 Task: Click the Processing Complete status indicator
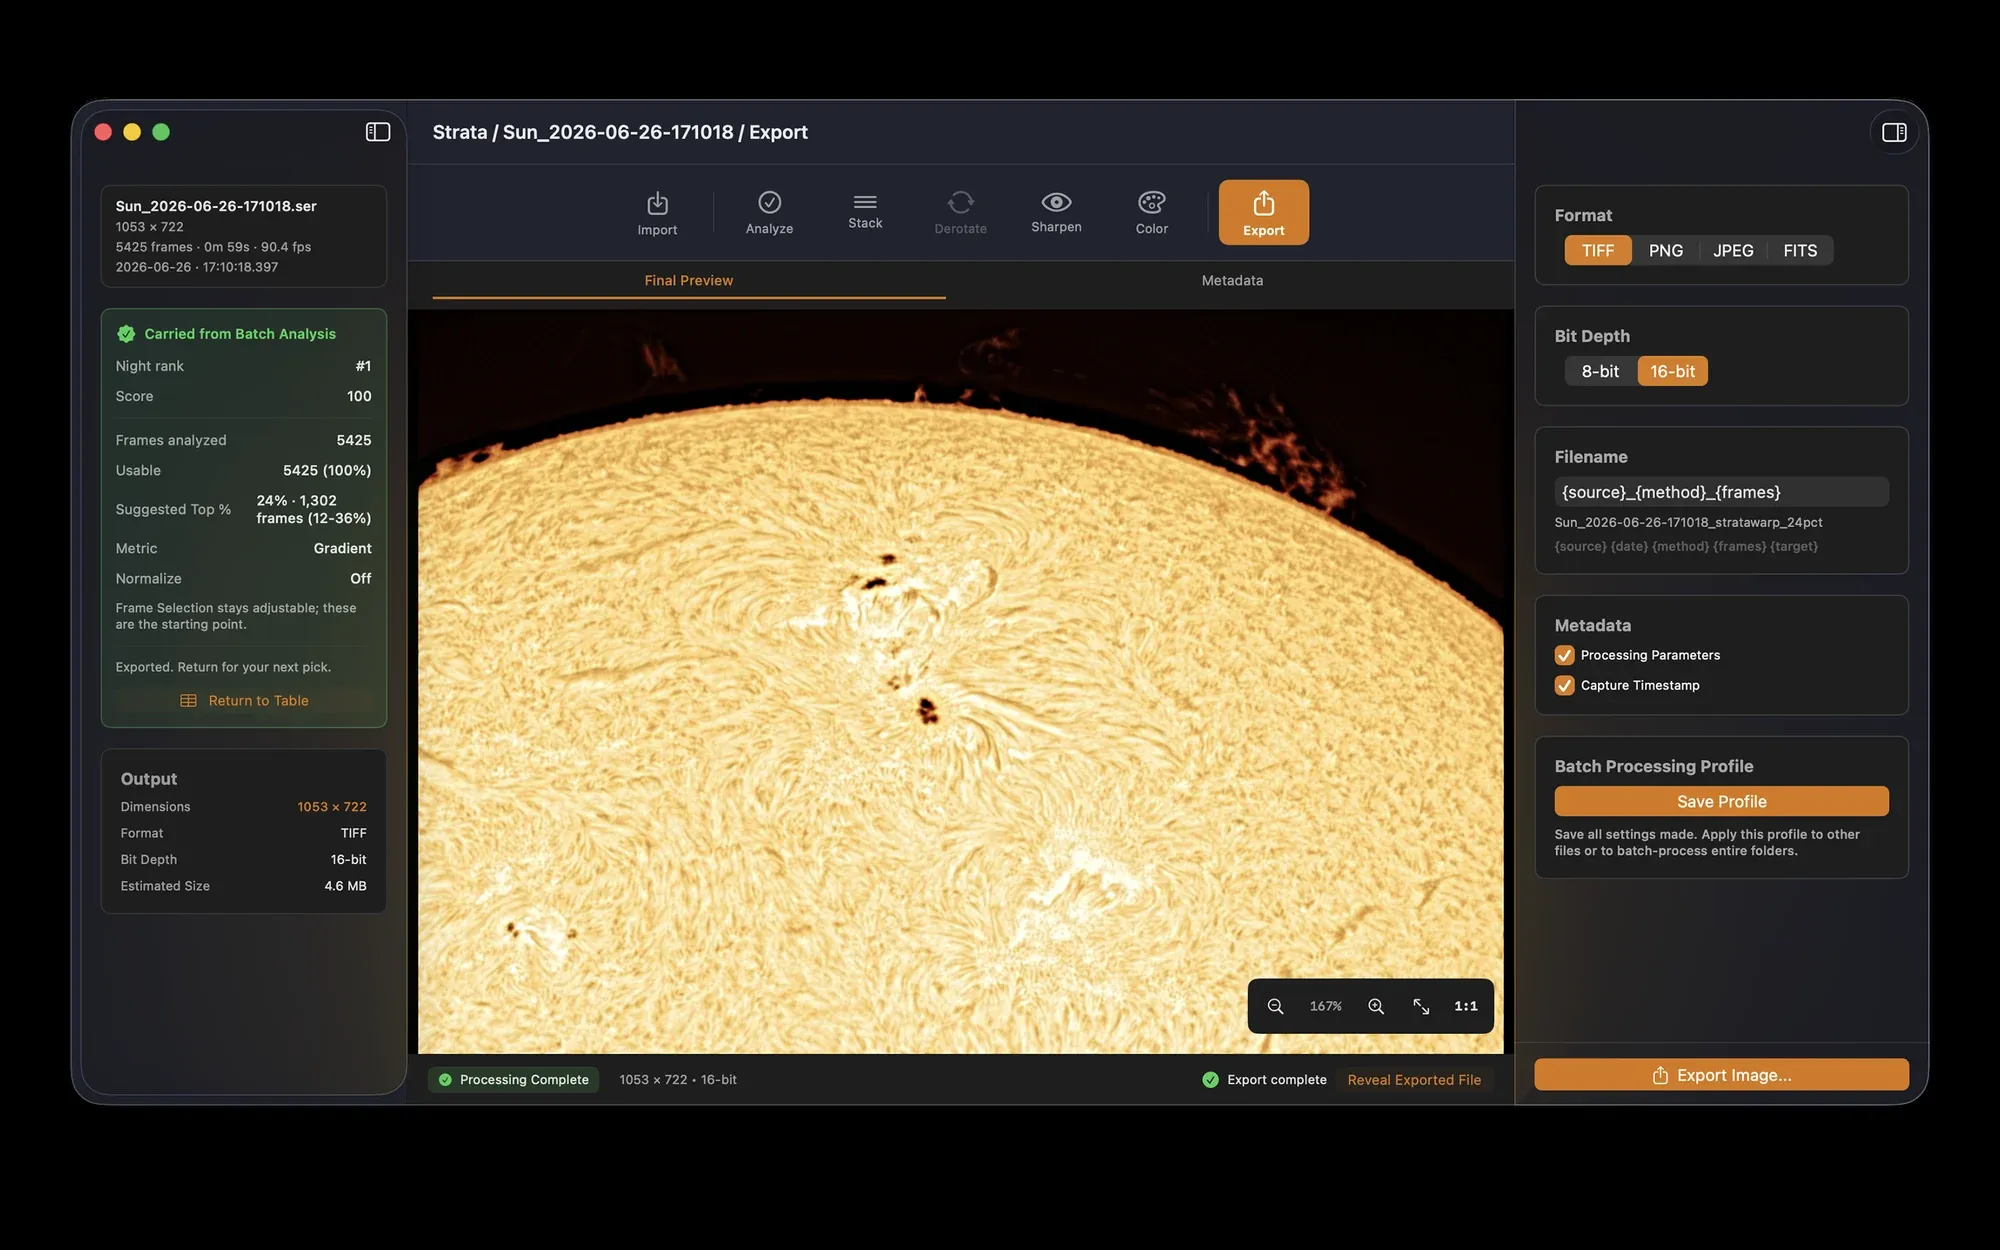pos(513,1080)
